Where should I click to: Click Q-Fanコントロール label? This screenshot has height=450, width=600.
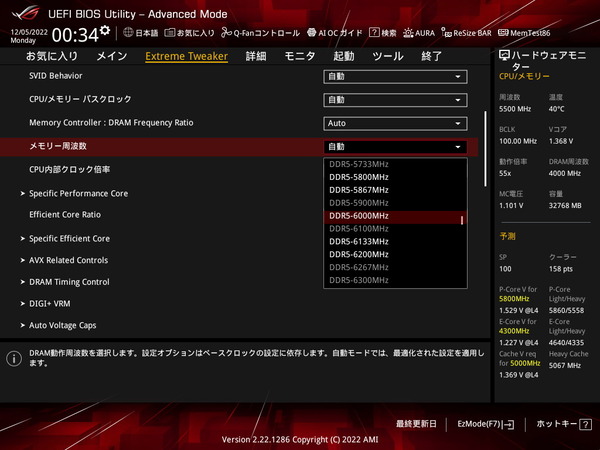266,33
